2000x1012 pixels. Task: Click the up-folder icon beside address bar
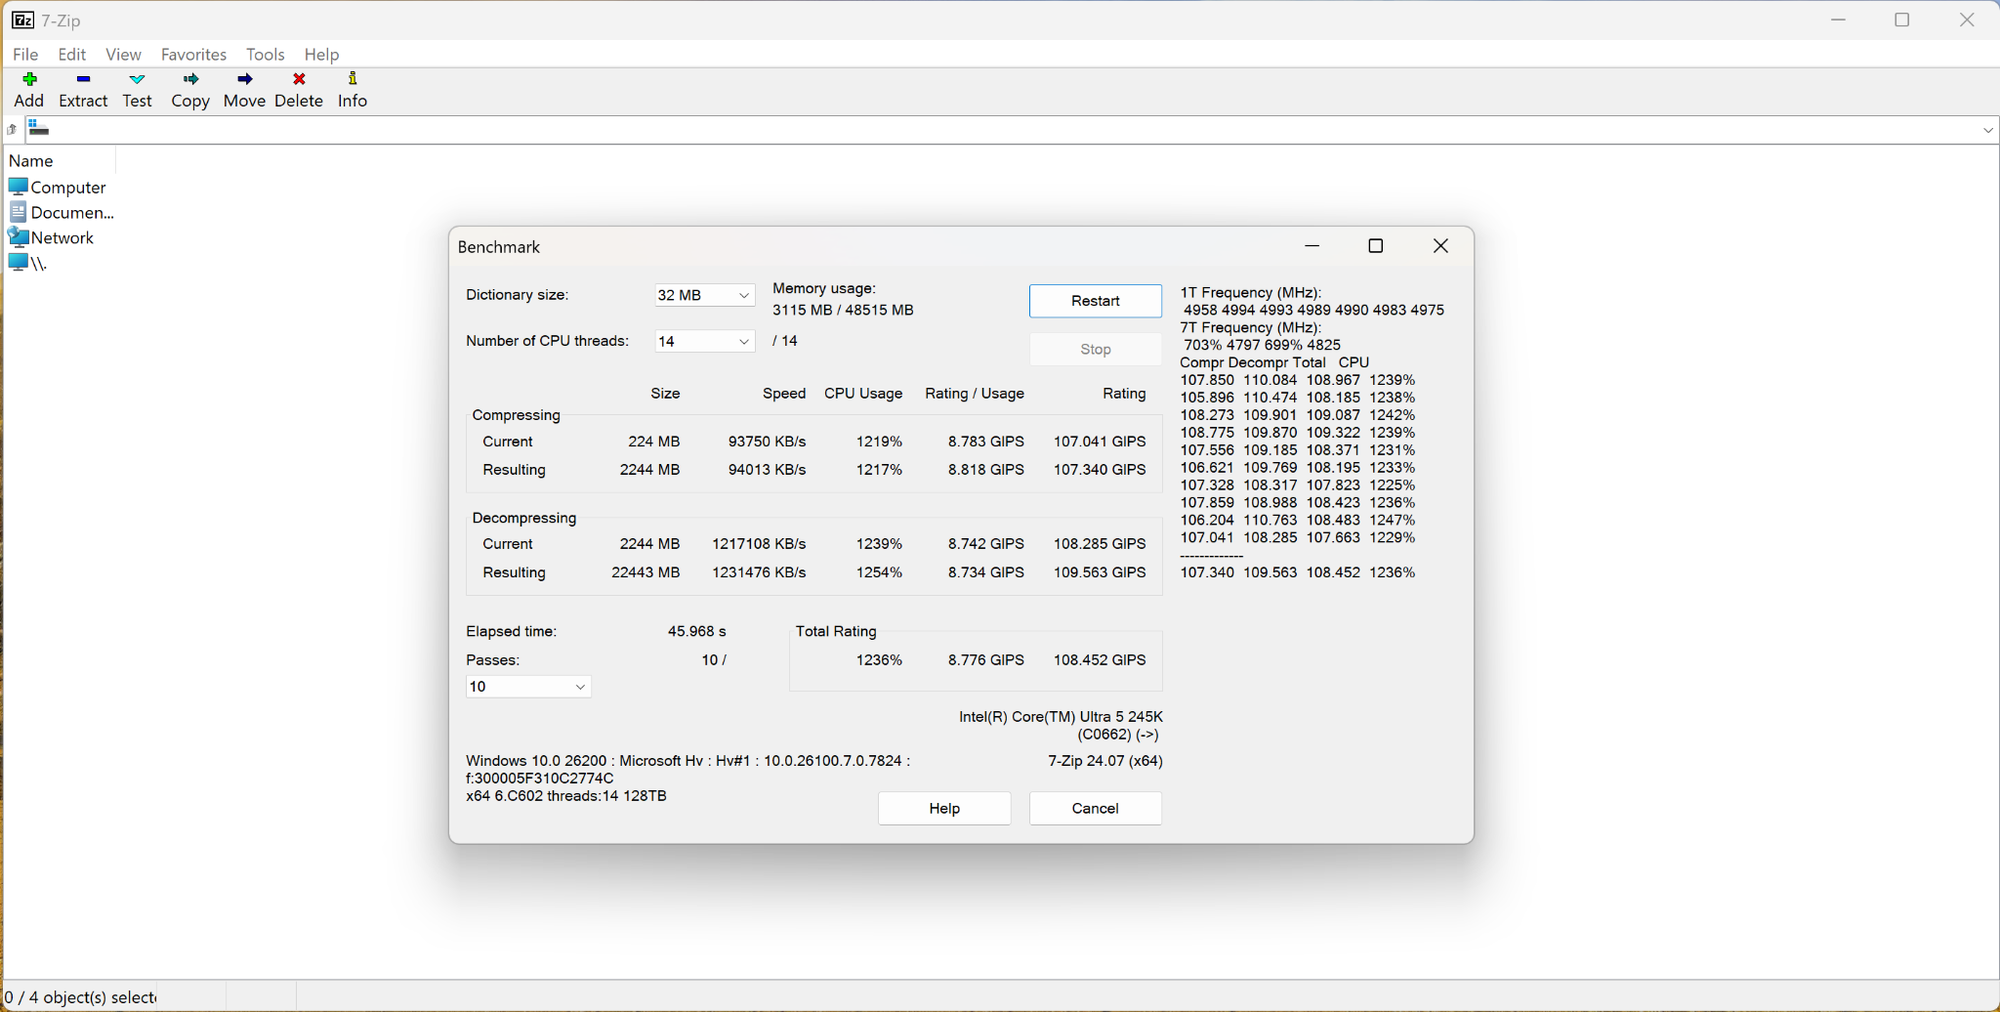pyautogui.click(x=12, y=129)
